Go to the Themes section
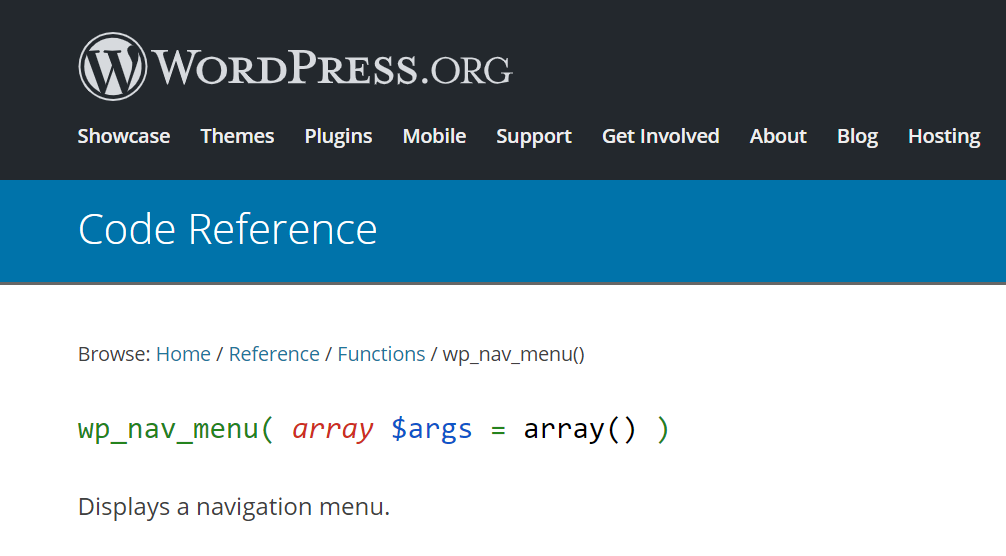Viewport: 1006px width, 556px height. coord(237,136)
